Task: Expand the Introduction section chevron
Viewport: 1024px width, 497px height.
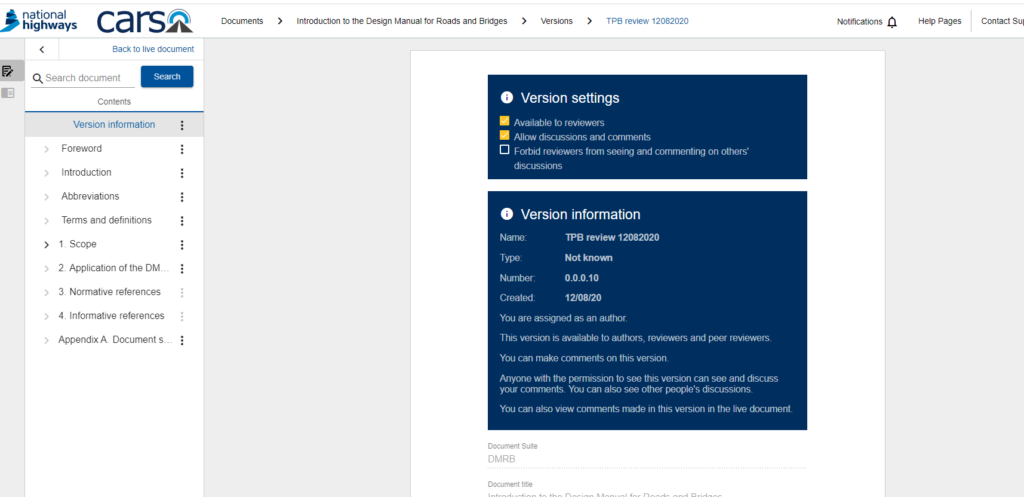Action: click(46, 173)
